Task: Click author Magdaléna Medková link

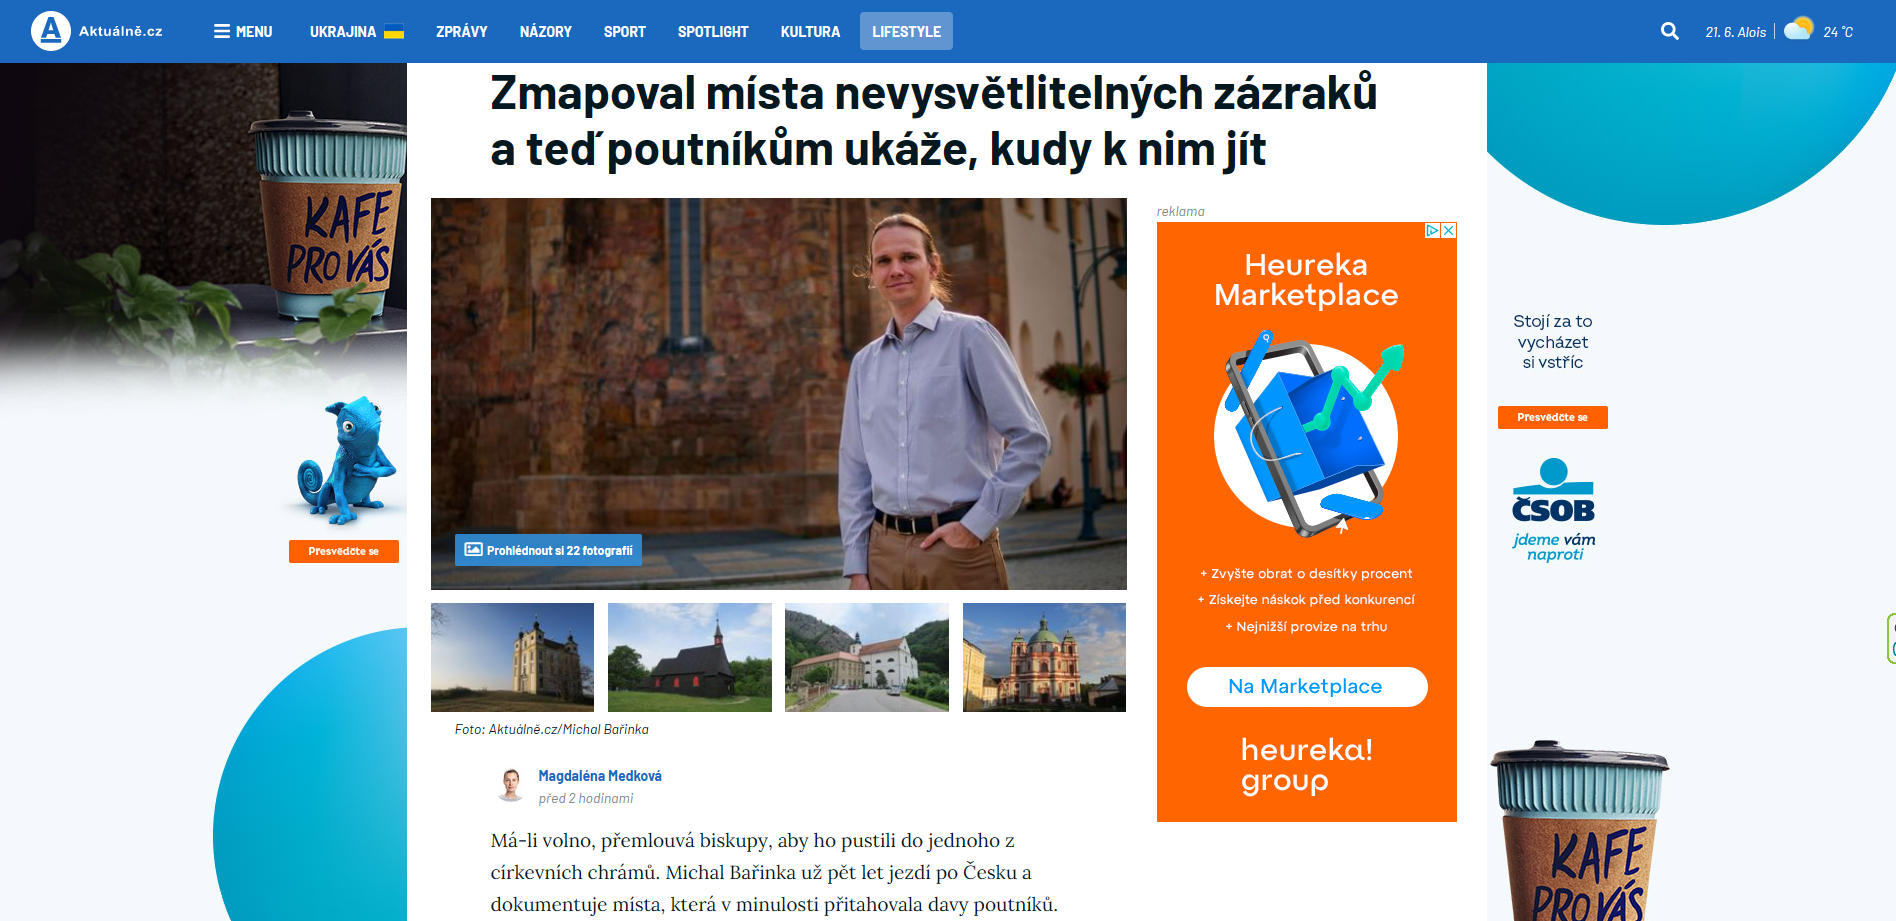Action: pyautogui.click(x=600, y=776)
